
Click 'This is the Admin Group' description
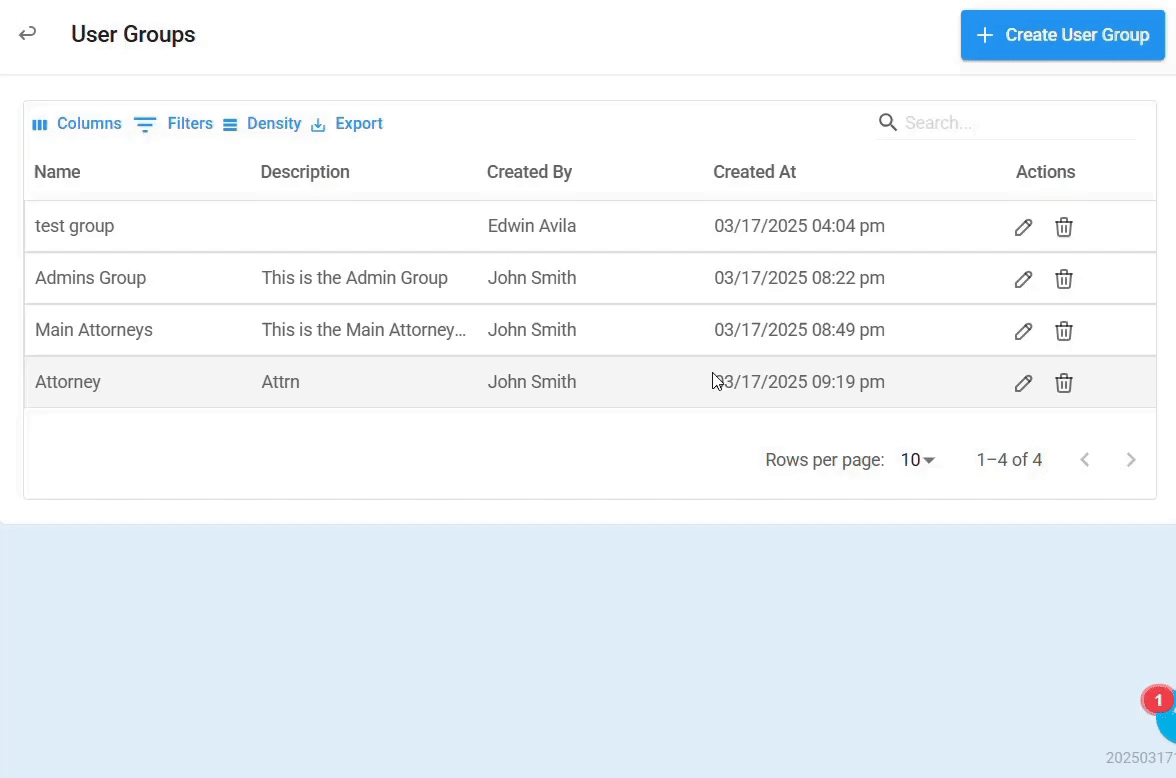(x=354, y=278)
